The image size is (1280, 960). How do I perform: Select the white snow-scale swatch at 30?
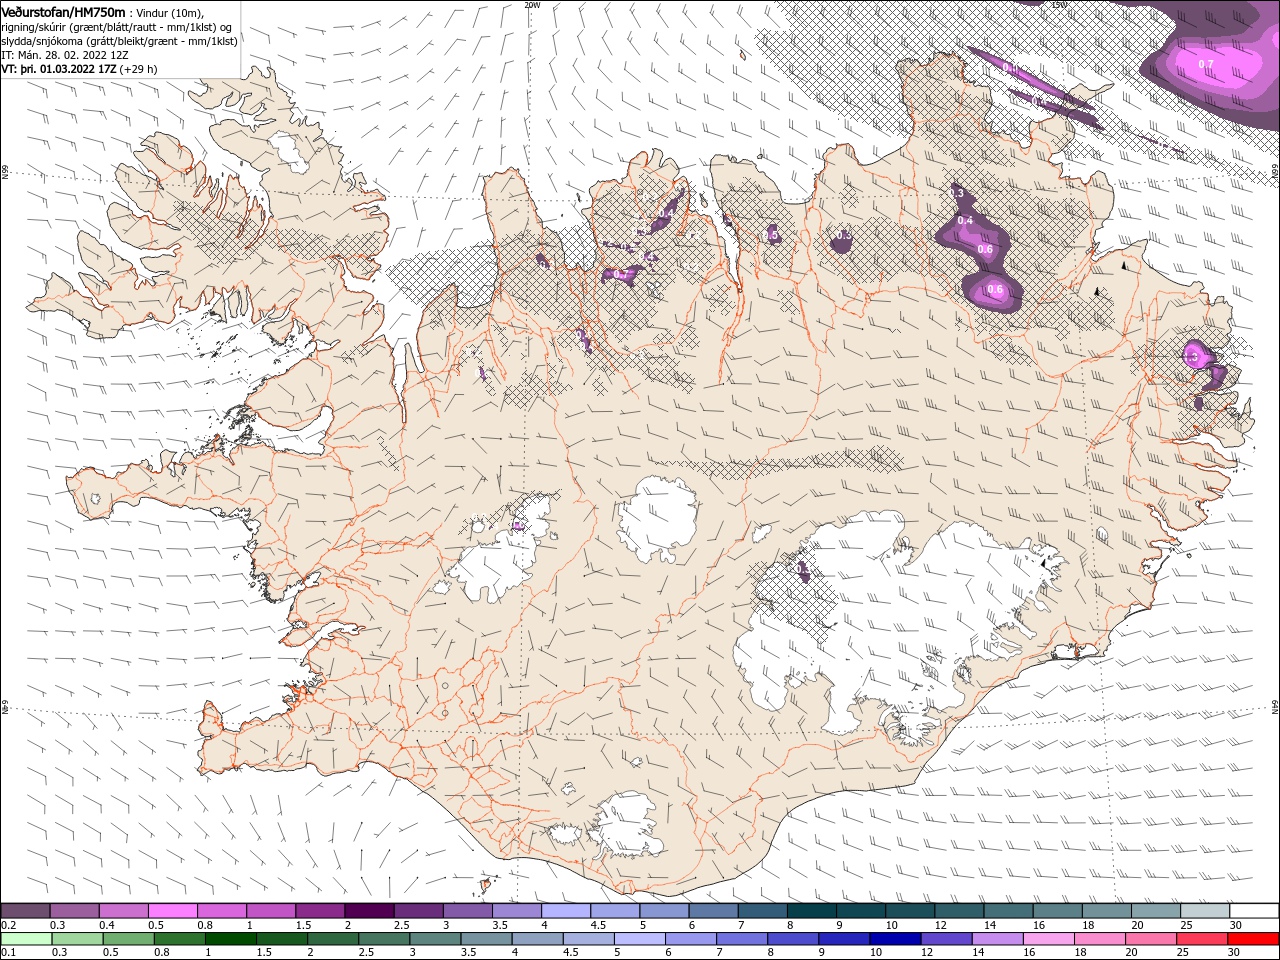coord(1254,911)
